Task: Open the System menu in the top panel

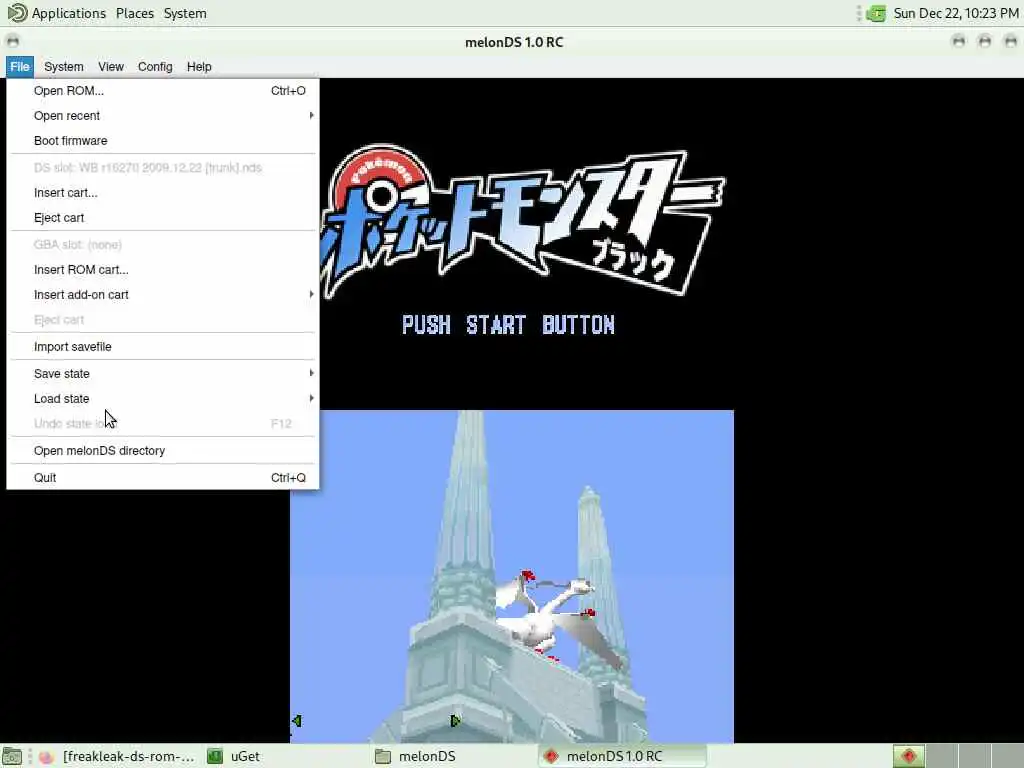Action: 185,13
